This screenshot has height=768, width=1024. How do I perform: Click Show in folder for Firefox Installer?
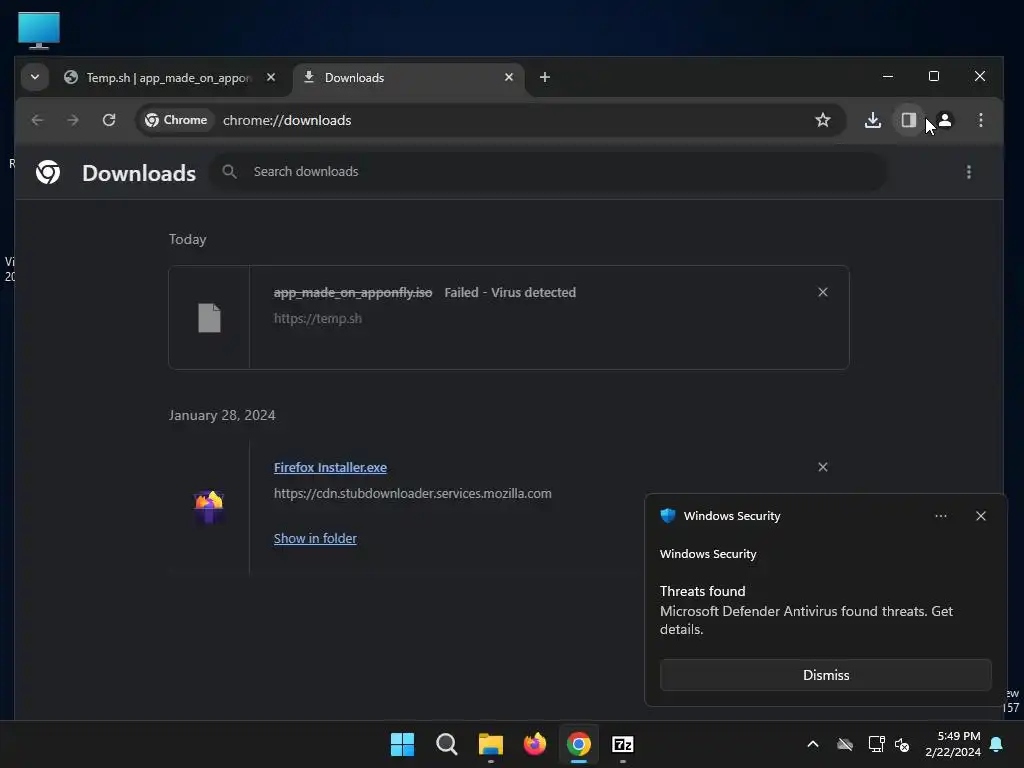pyautogui.click(x=315, y=539)
